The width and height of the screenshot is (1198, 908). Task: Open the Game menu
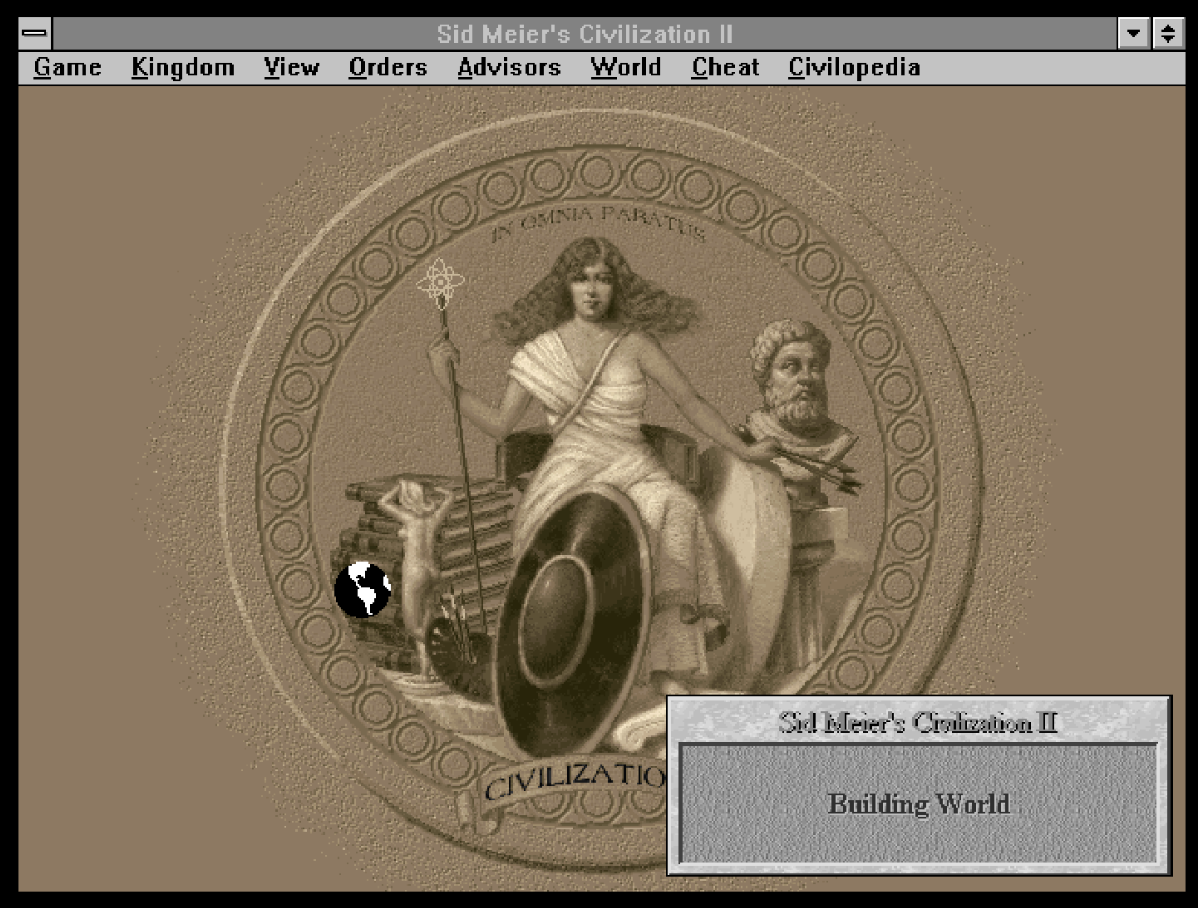click(x=67, y=68)
